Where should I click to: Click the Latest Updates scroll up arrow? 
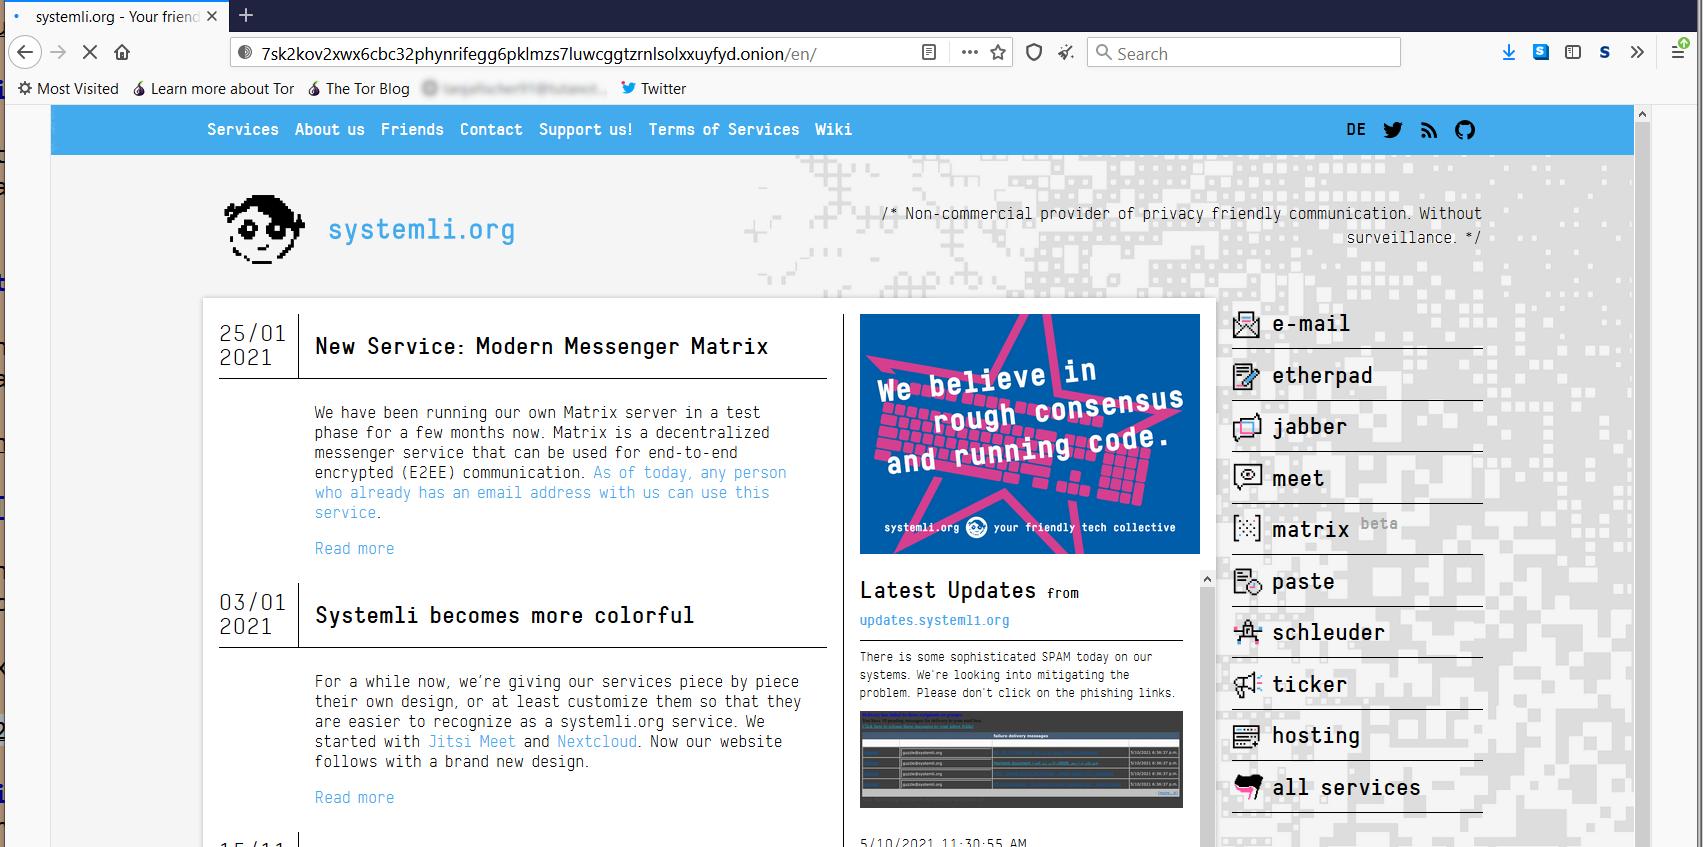[x=1207, y=579]
